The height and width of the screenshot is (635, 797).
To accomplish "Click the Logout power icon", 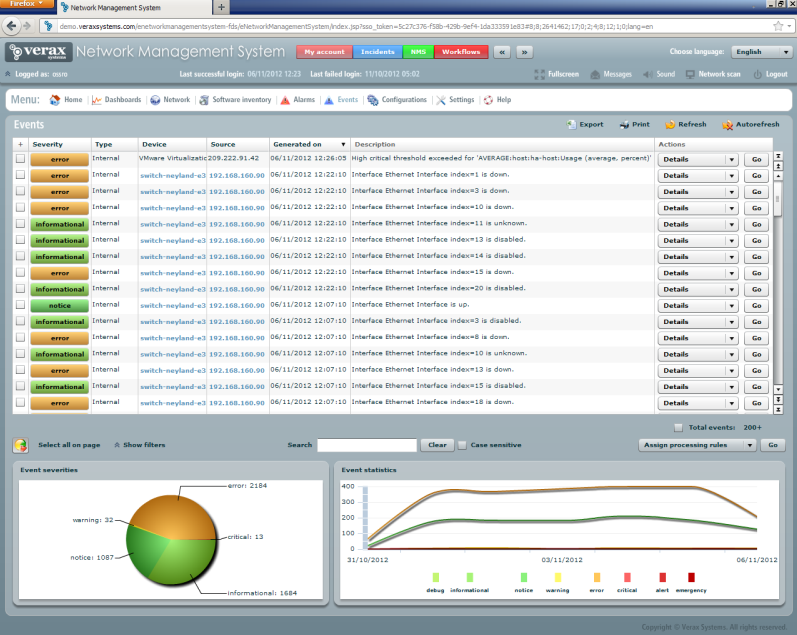I will click(x=757, y=74).
